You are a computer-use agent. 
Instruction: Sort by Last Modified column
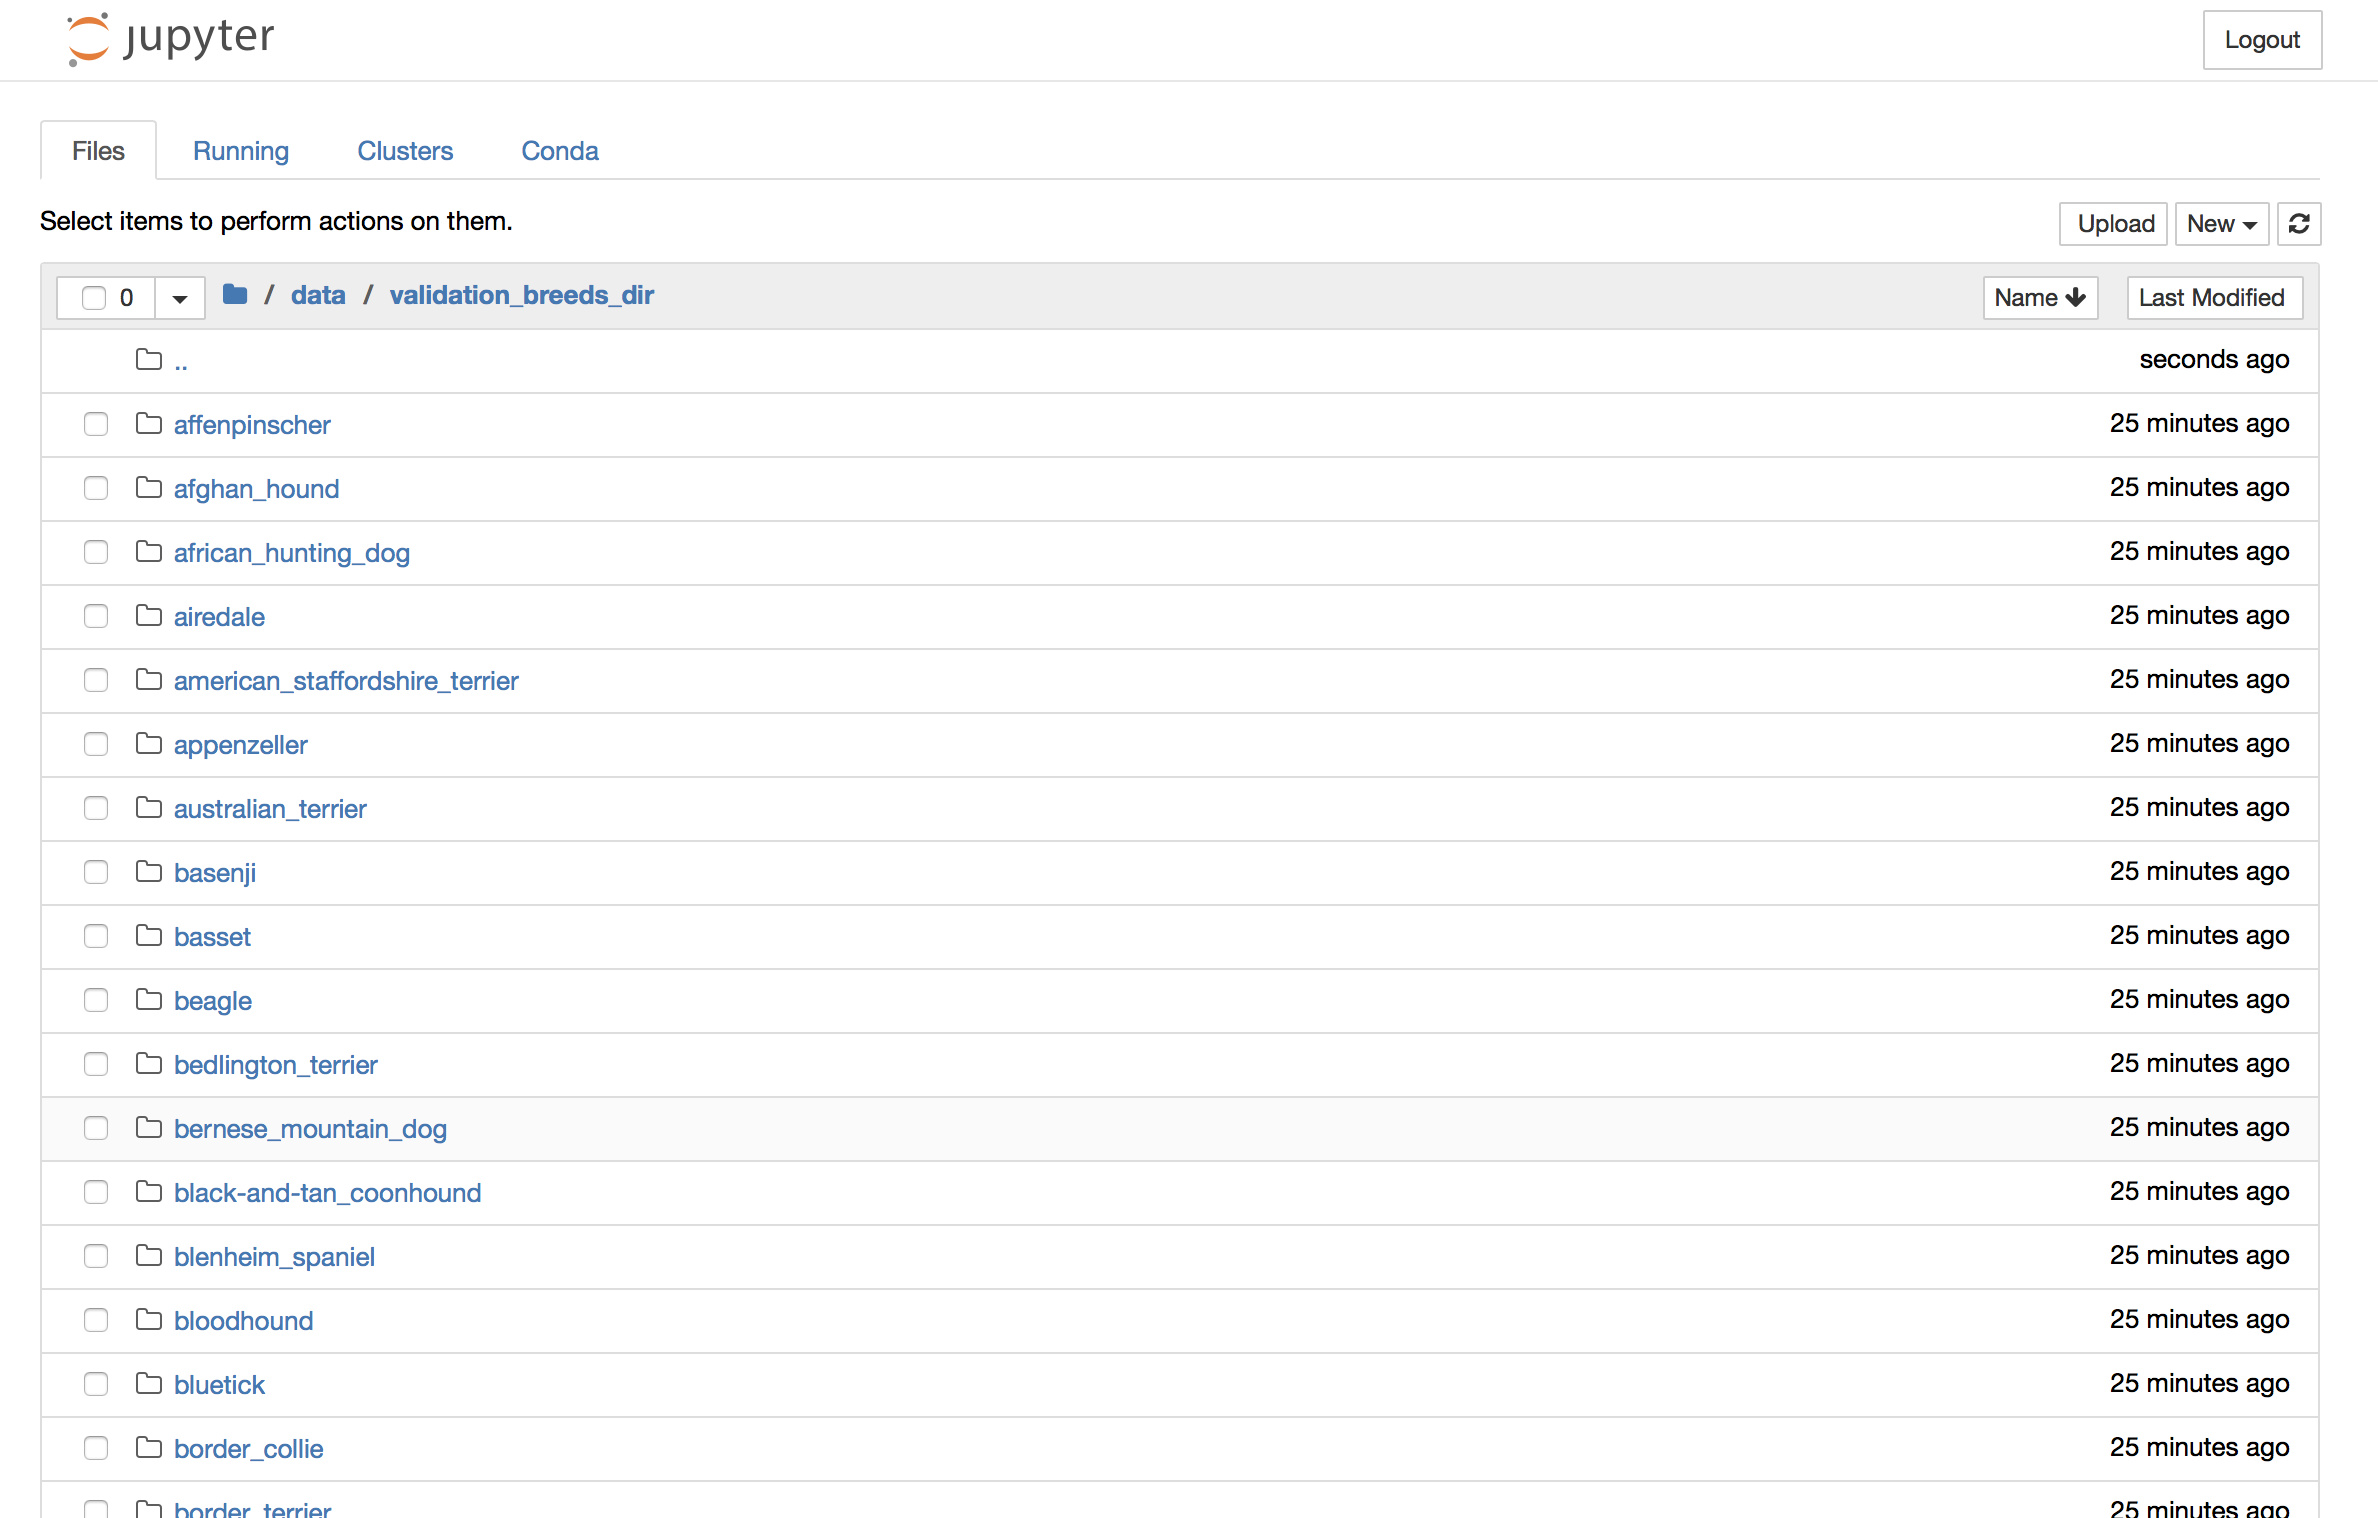tap(2213, 297)
